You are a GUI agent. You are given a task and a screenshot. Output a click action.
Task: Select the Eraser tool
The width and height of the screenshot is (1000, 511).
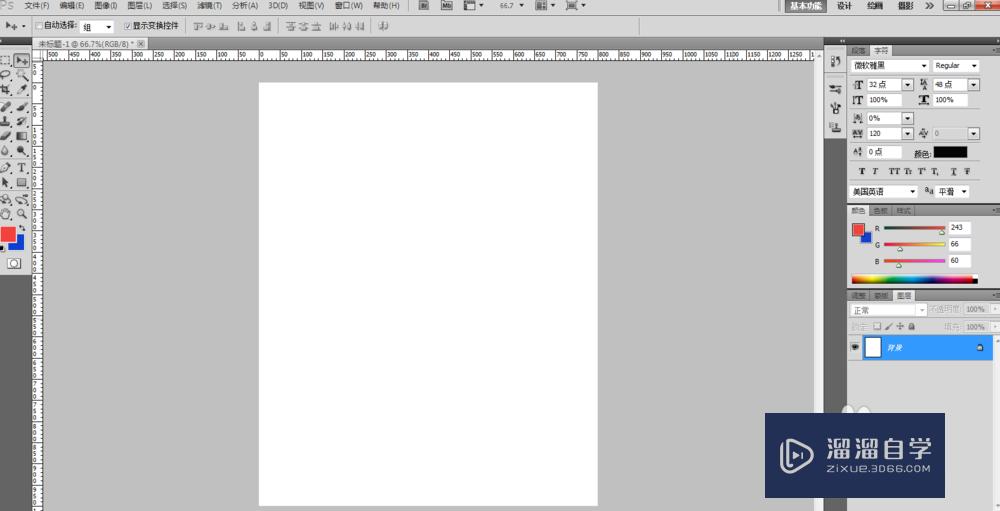(6, 136)
